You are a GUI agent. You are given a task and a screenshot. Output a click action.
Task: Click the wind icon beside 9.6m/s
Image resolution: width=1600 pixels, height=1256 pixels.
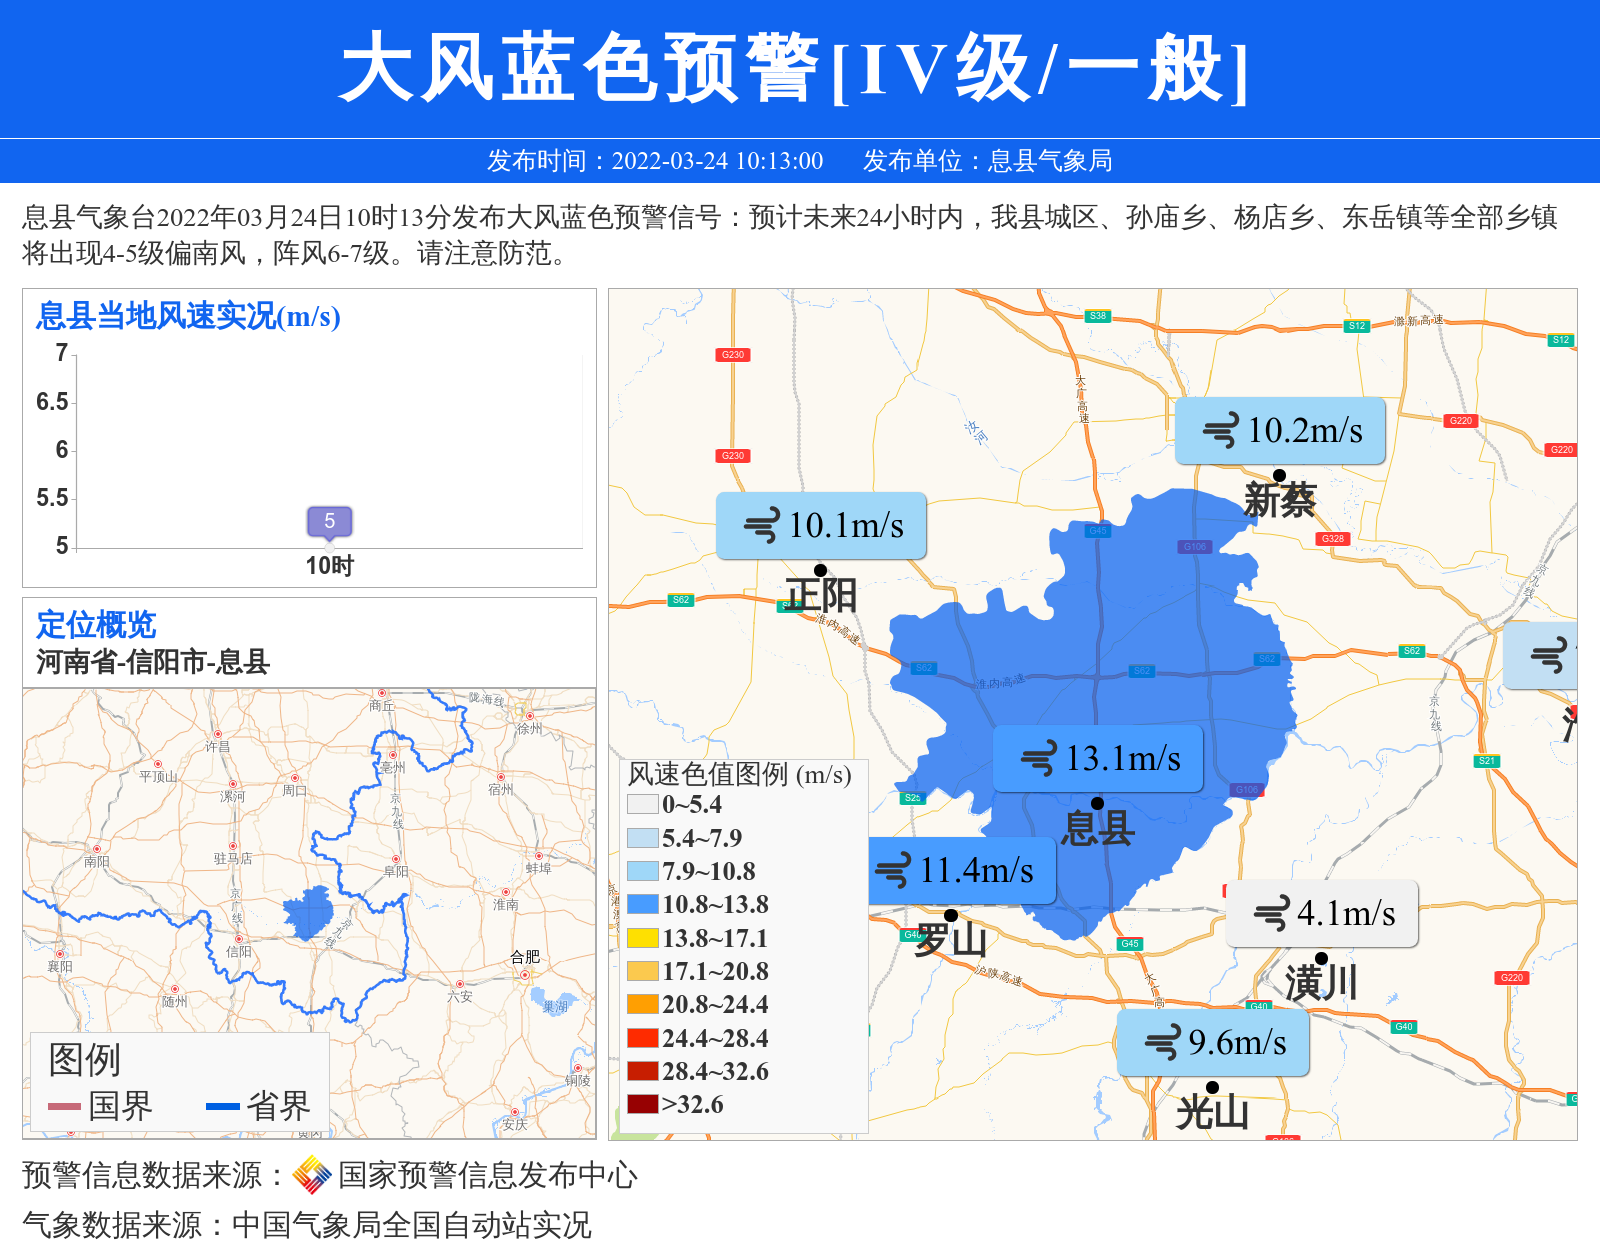pyautogui.click(x=1162, y=1043)
